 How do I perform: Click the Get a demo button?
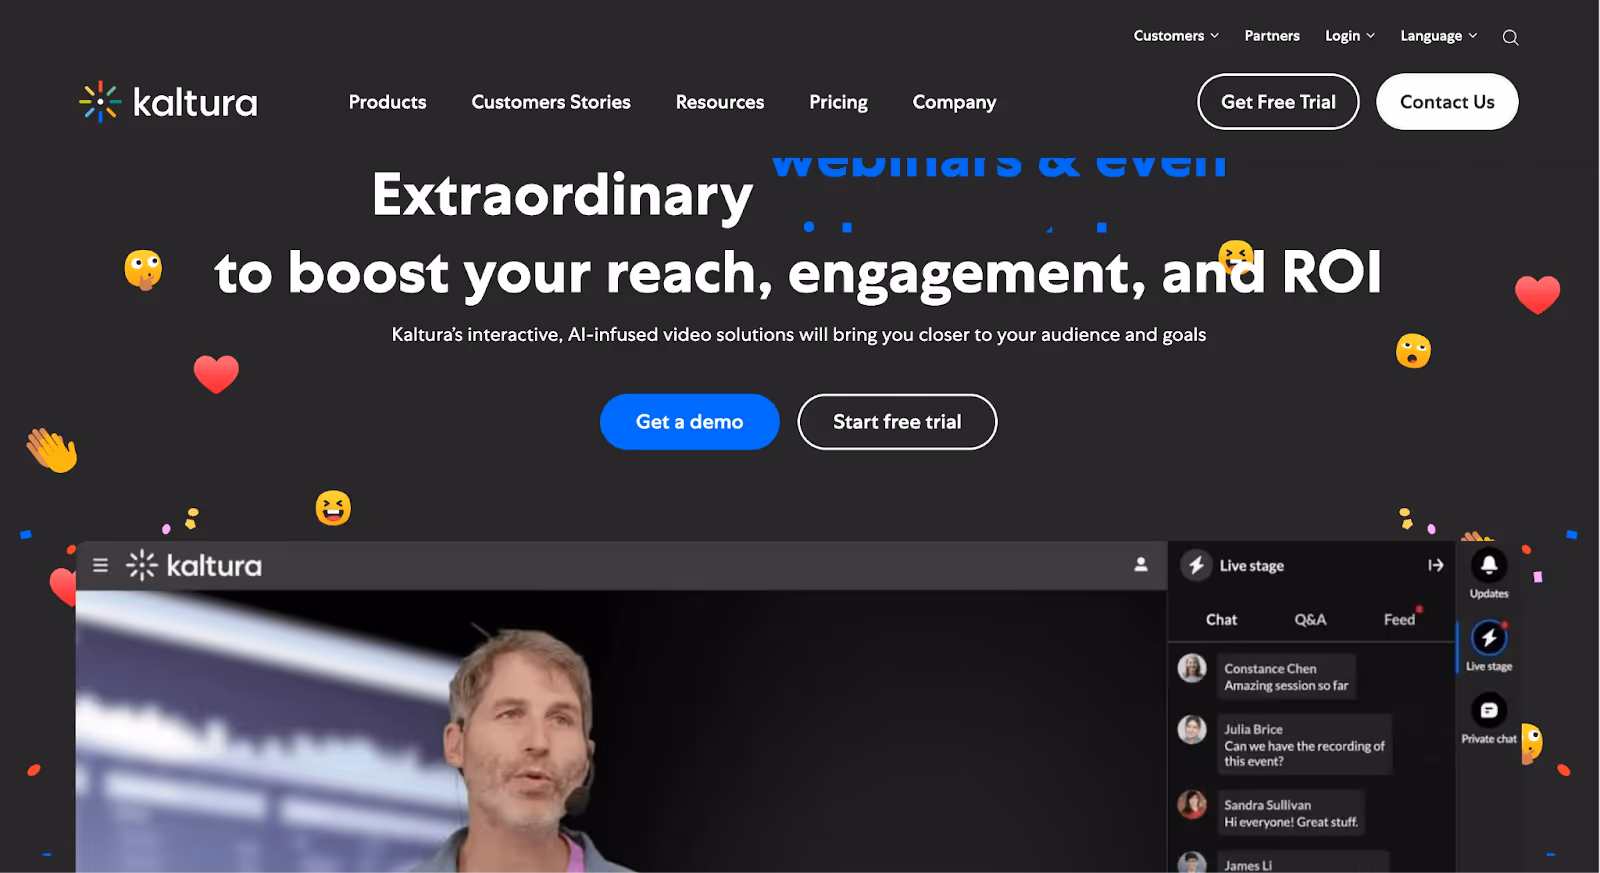[x=690, y=422]
